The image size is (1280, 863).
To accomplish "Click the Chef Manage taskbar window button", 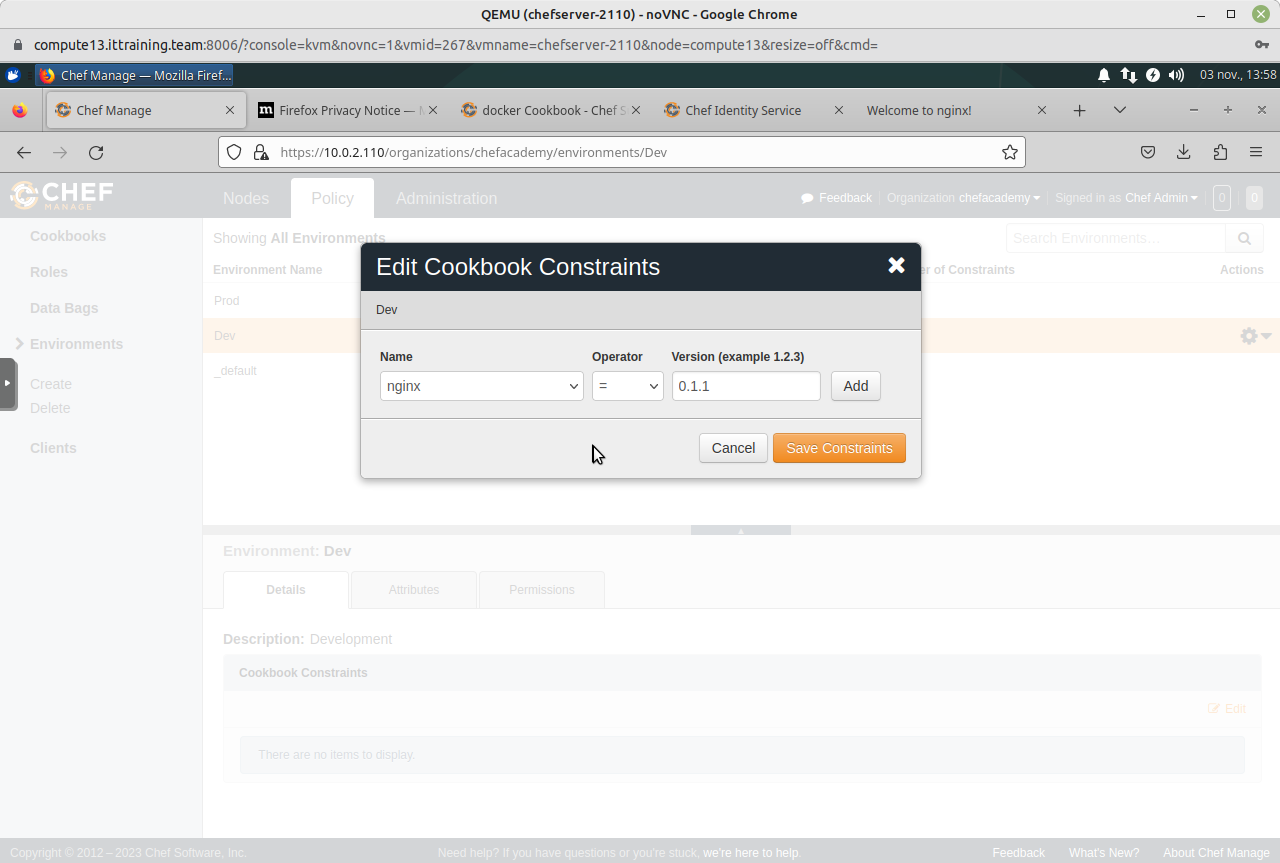I will (x=135, y=75).
